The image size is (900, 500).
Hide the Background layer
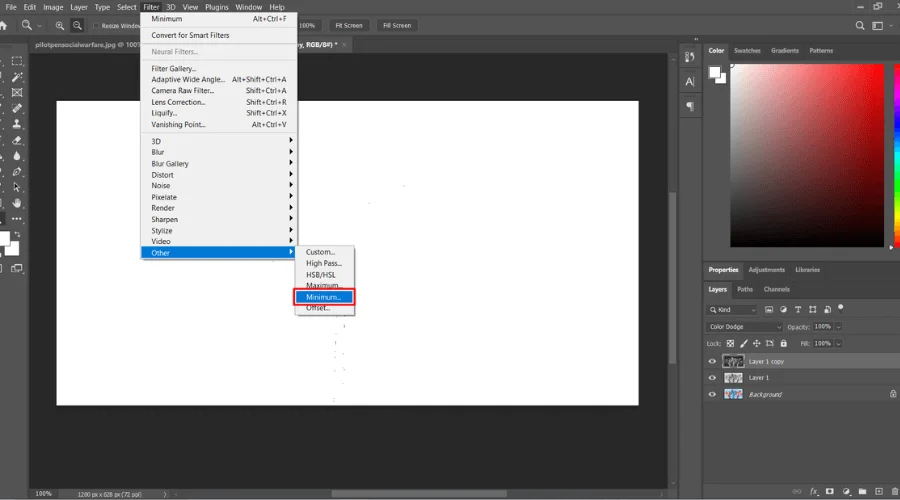pos(712,394)
